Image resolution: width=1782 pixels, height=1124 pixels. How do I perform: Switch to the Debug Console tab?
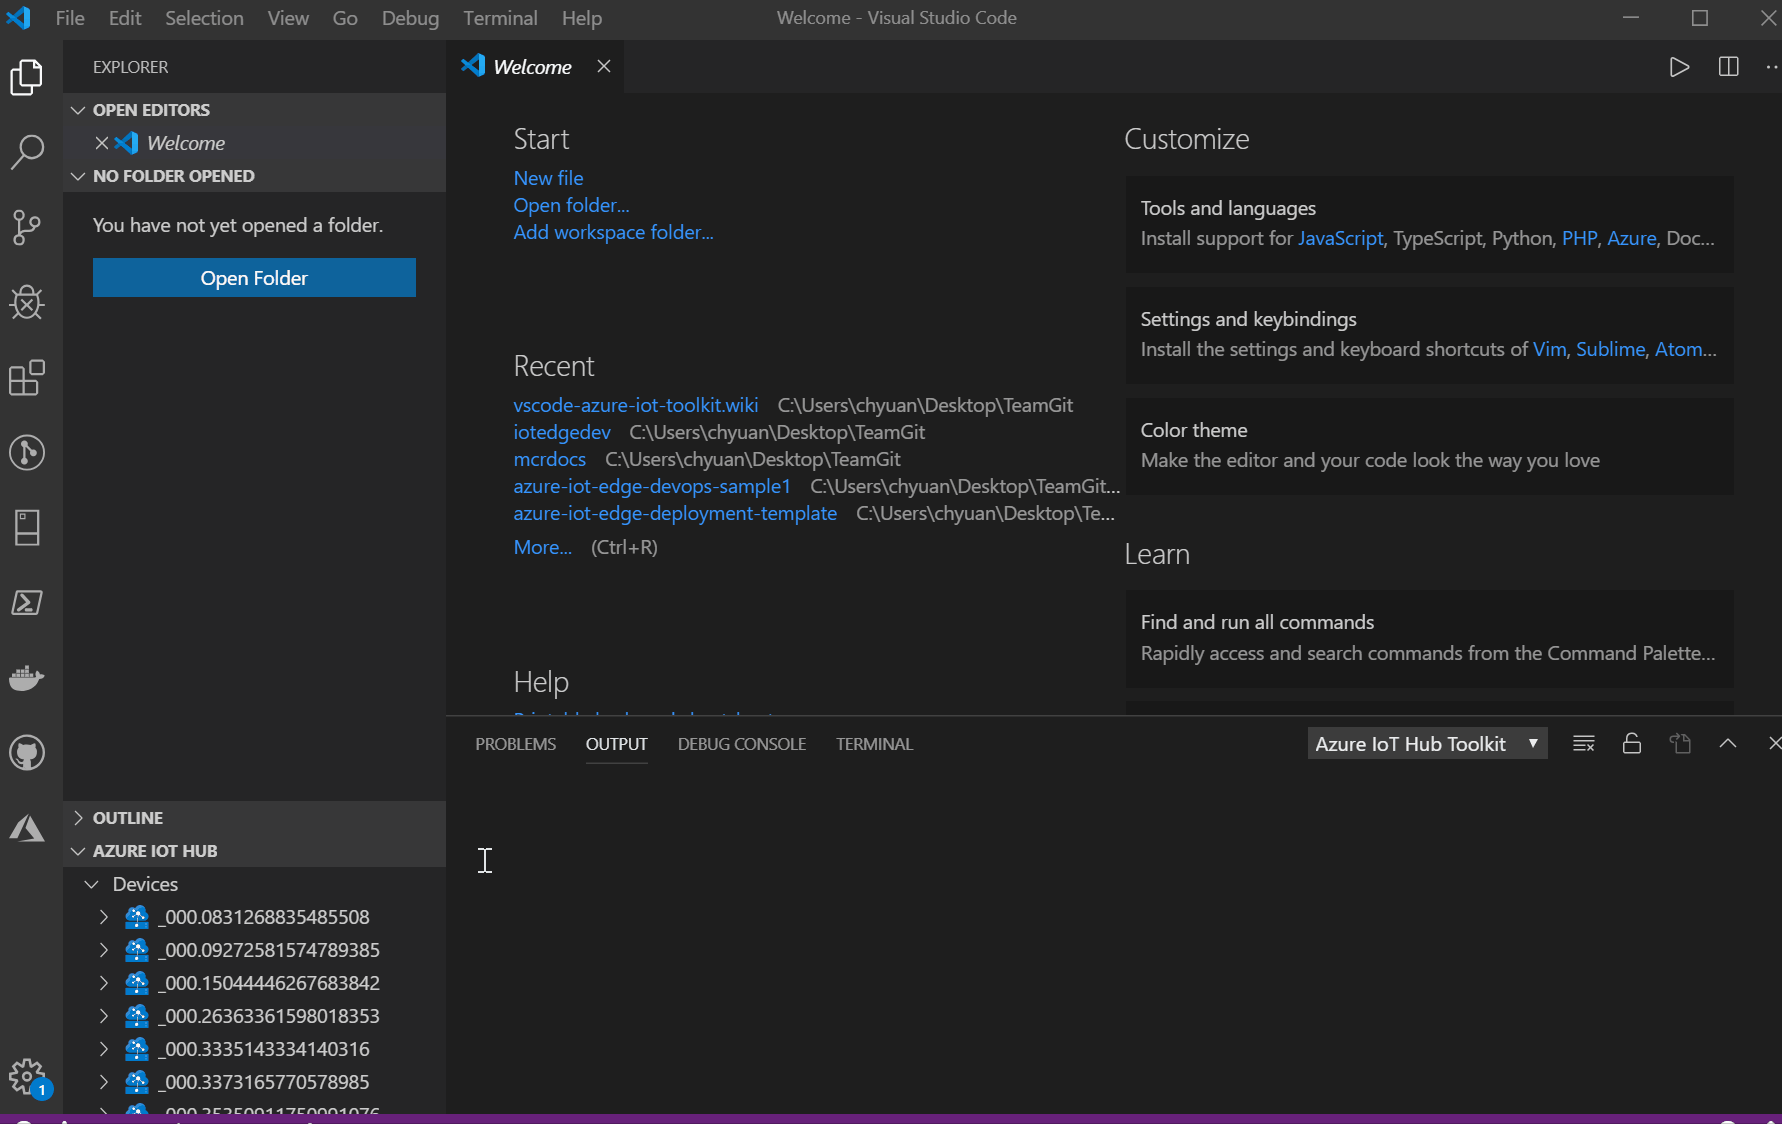(742, 744)
